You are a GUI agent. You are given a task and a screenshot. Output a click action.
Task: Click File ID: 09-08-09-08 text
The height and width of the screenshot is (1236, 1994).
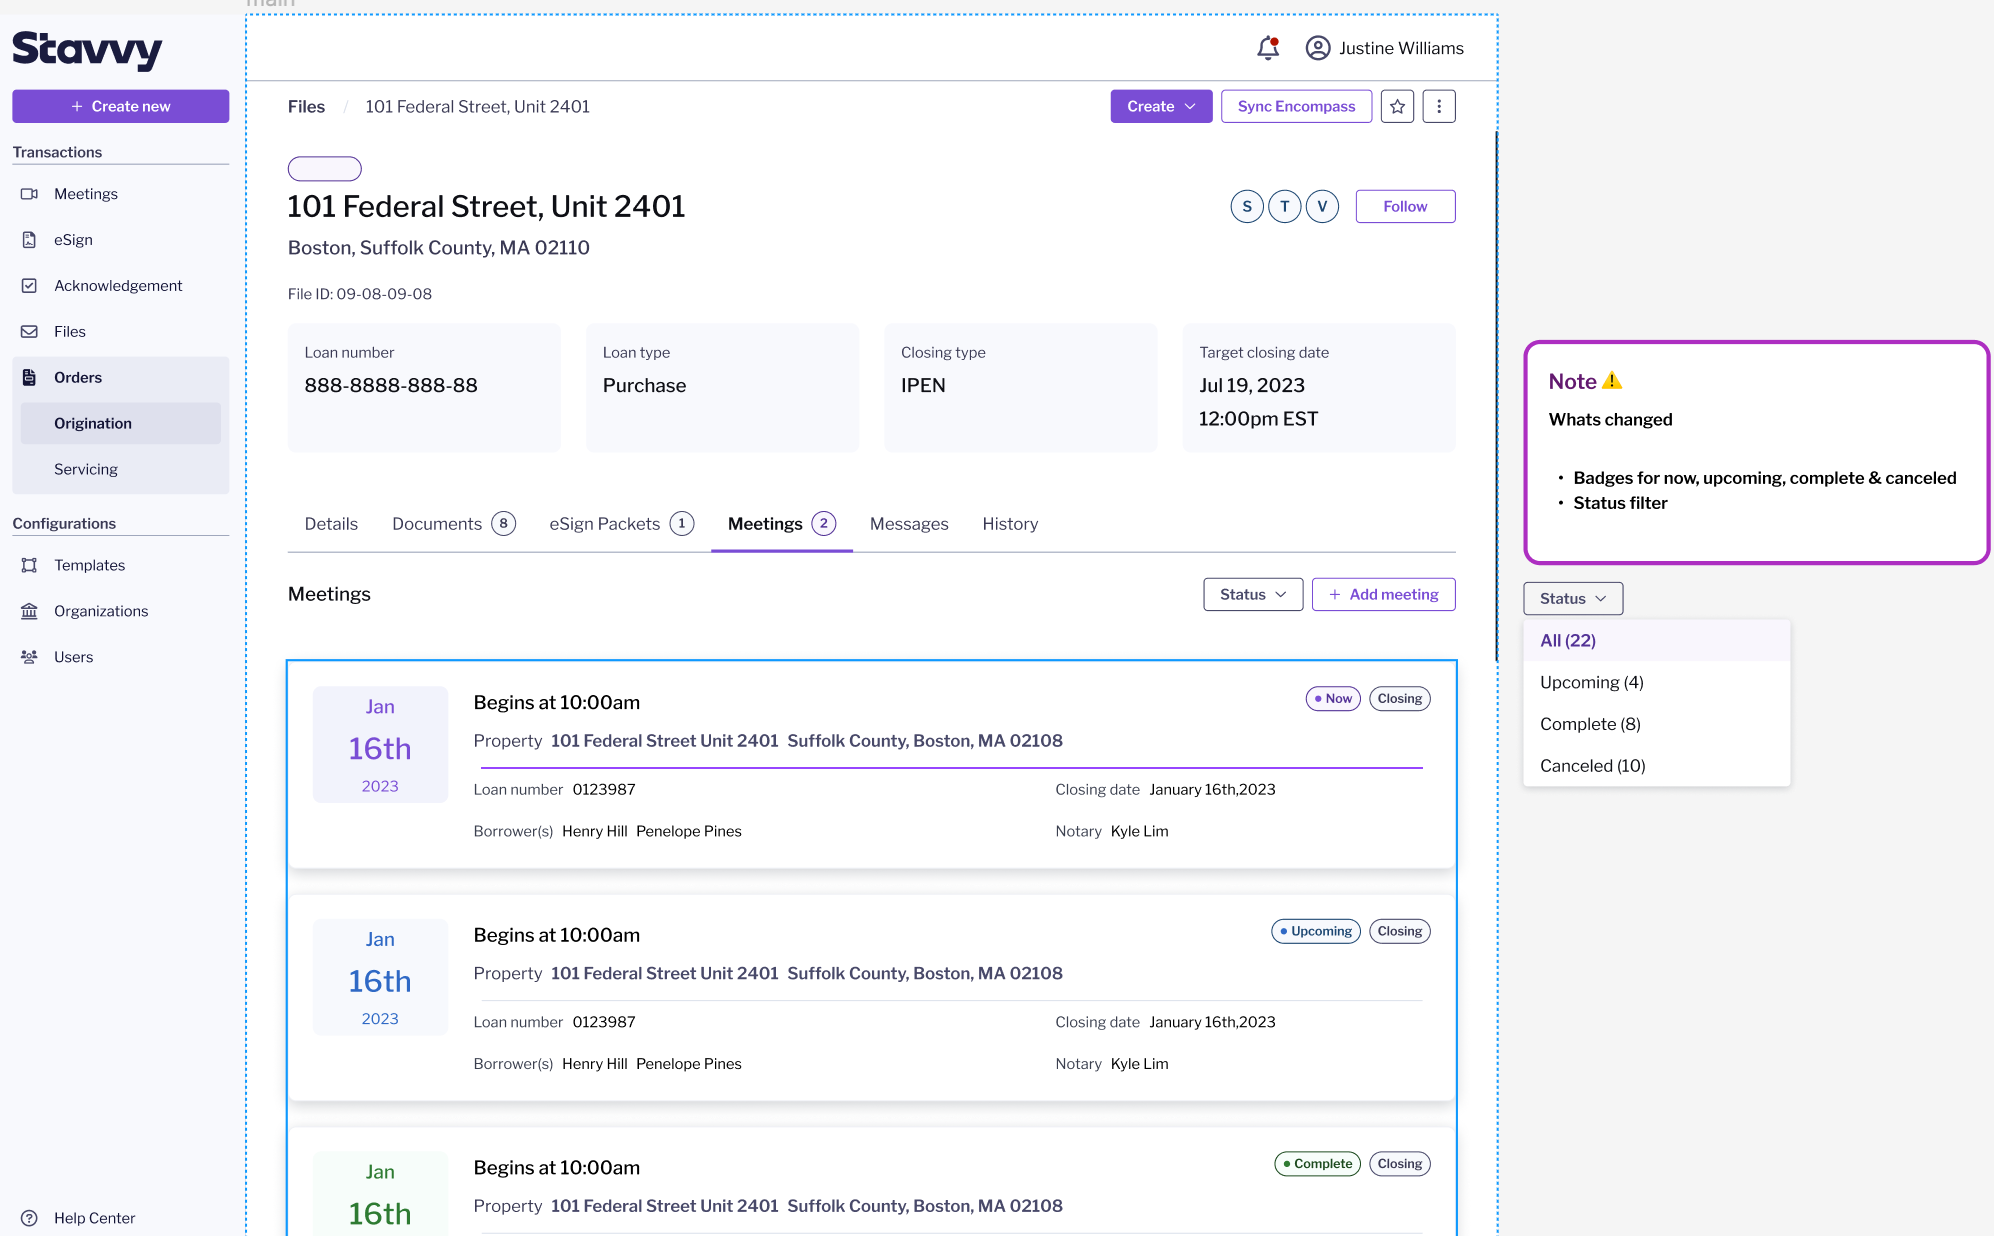tap(360, 294)
